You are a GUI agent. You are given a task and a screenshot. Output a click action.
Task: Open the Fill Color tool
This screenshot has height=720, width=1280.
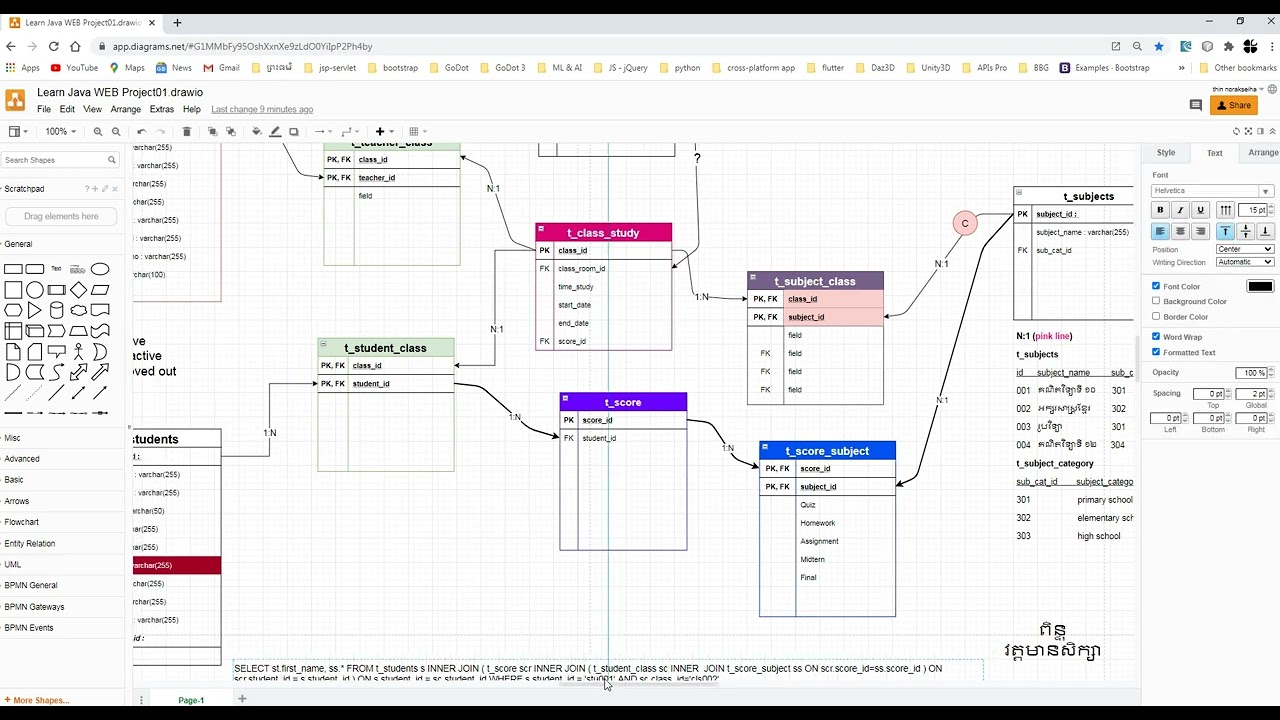coord(257,131)
